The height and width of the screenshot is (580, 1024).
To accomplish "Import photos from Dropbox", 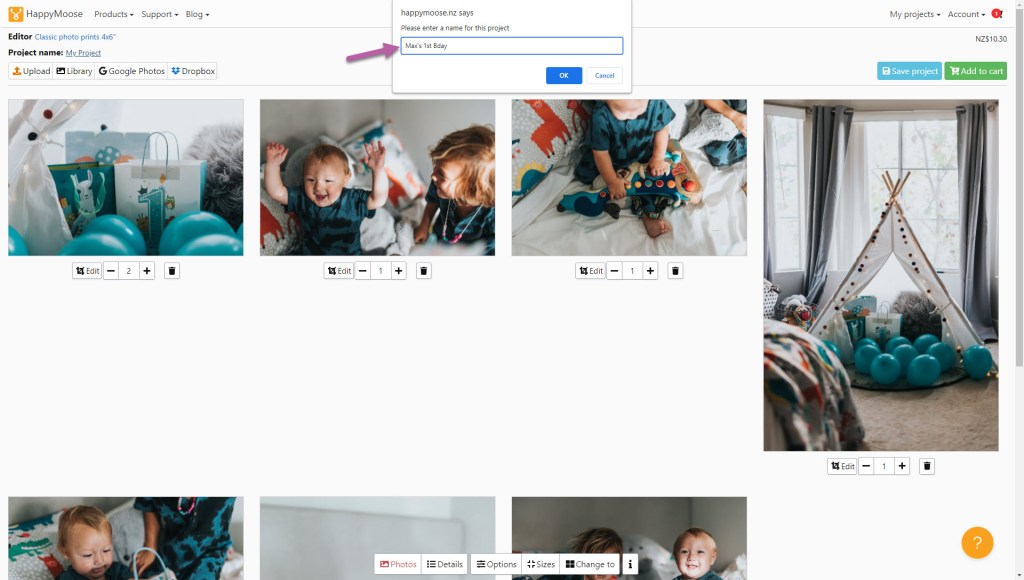I will click(x=193, y=71).
